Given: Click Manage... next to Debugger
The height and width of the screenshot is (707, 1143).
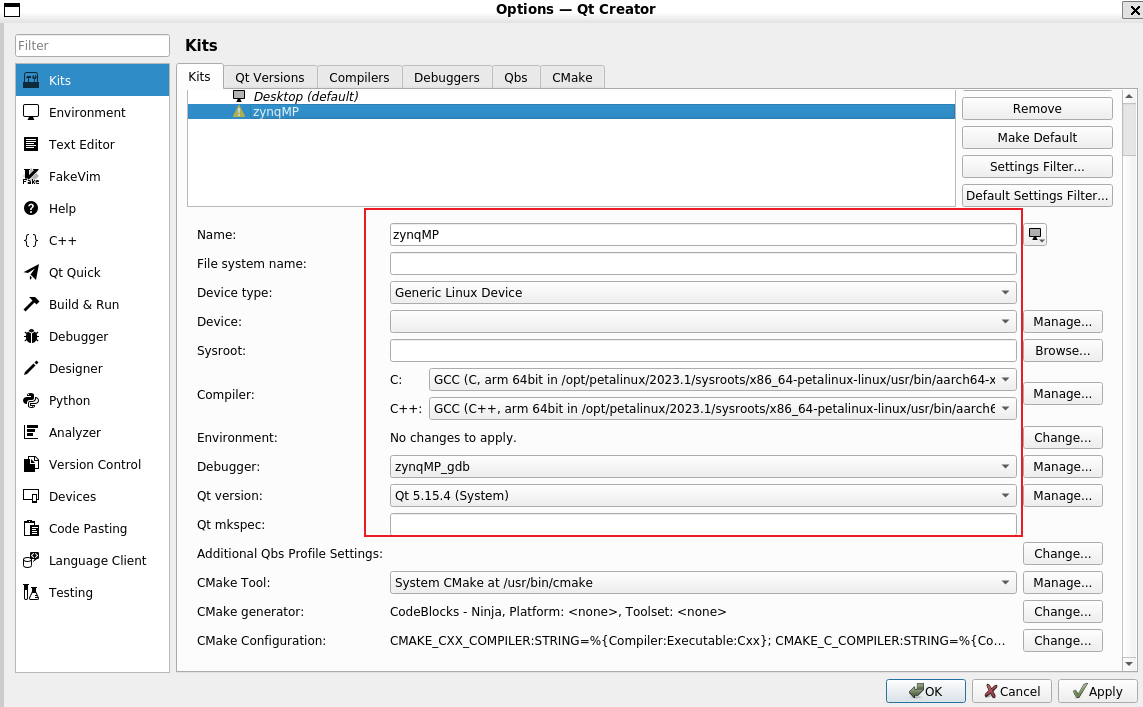Looking at the screenshot, I should click(1063, 467).
